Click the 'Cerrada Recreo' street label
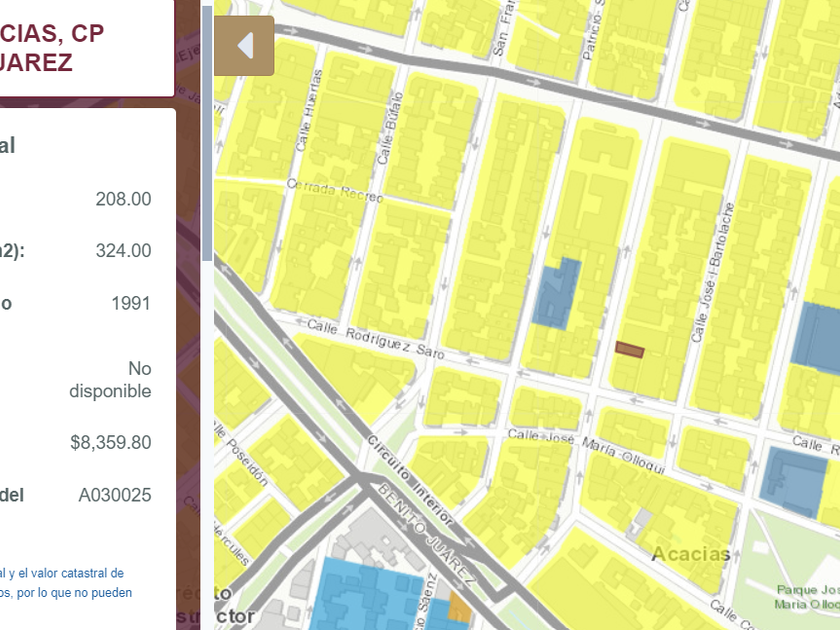Image resolution: width=840 pixels, height=630 pixels. pos(335,191)
